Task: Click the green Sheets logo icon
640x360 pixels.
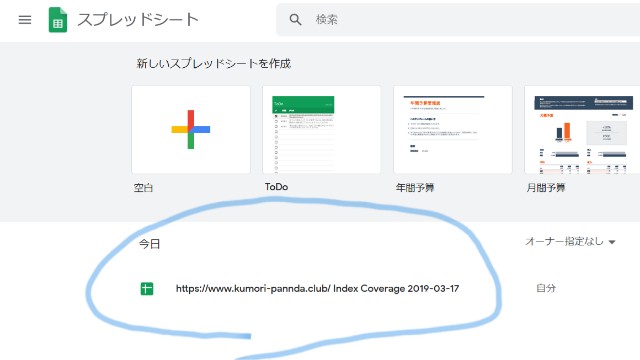Action: coord(58,20)
